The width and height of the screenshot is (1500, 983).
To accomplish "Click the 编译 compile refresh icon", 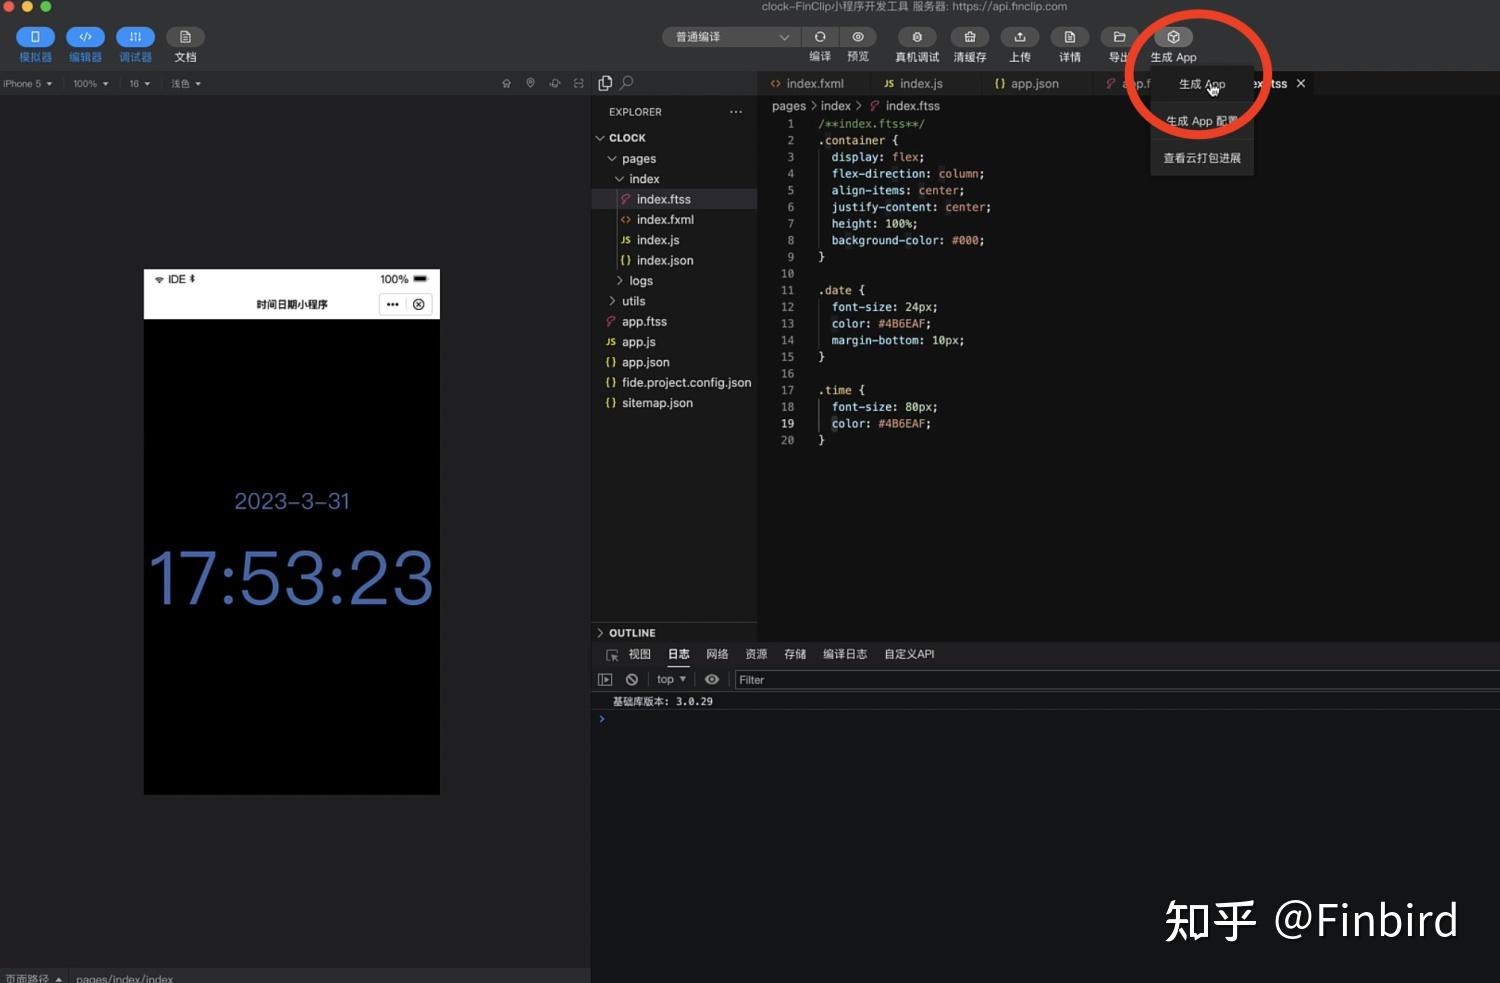I will tap(820, 37).
